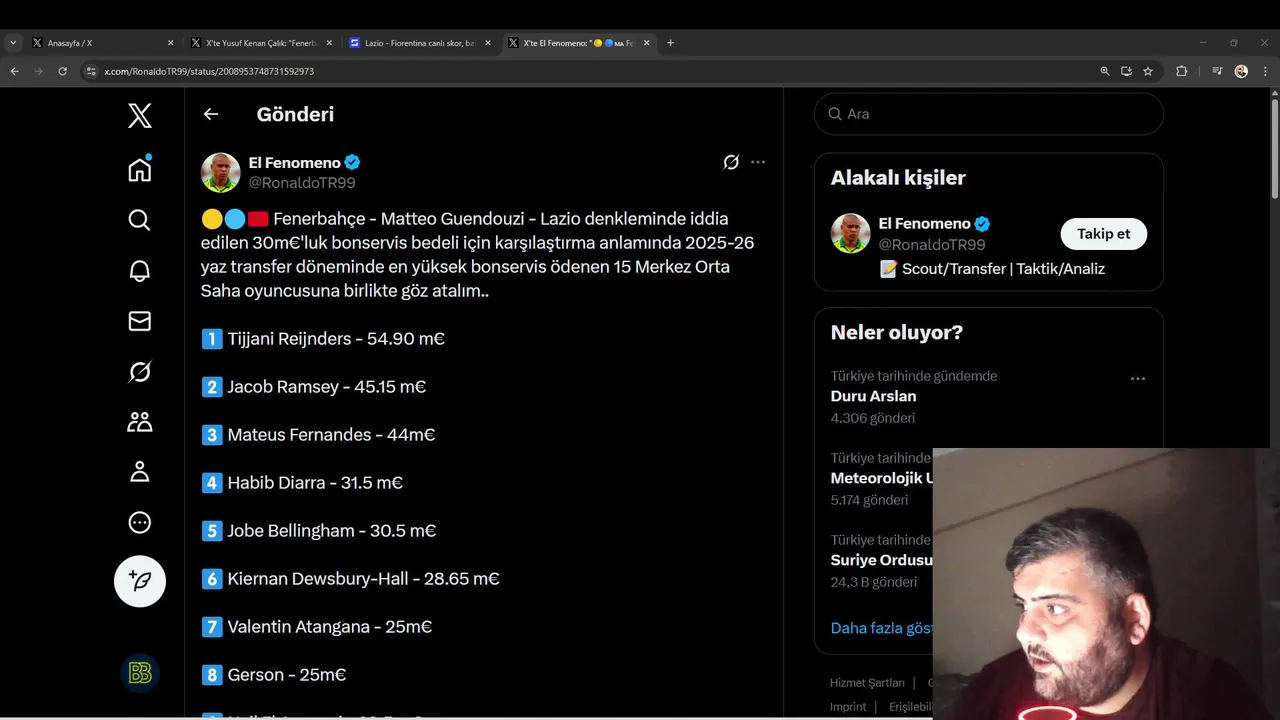The width and height of the screenshot is (1280, 720).
Task: Click the page vertical scrollbar
Action: click(1275, 150)
